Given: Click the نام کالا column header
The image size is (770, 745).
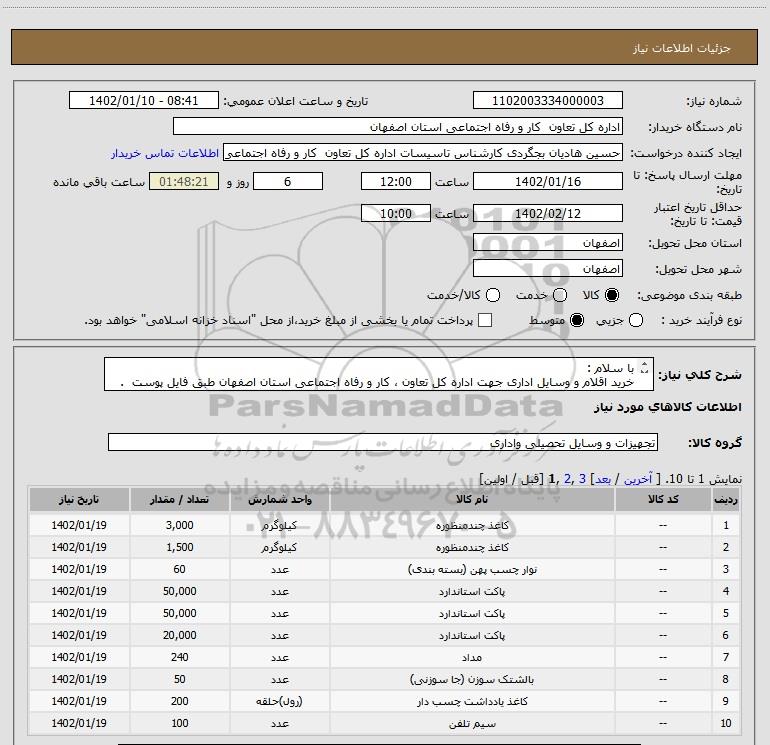Looking at the screenshot, I should [x=472, y=499].
